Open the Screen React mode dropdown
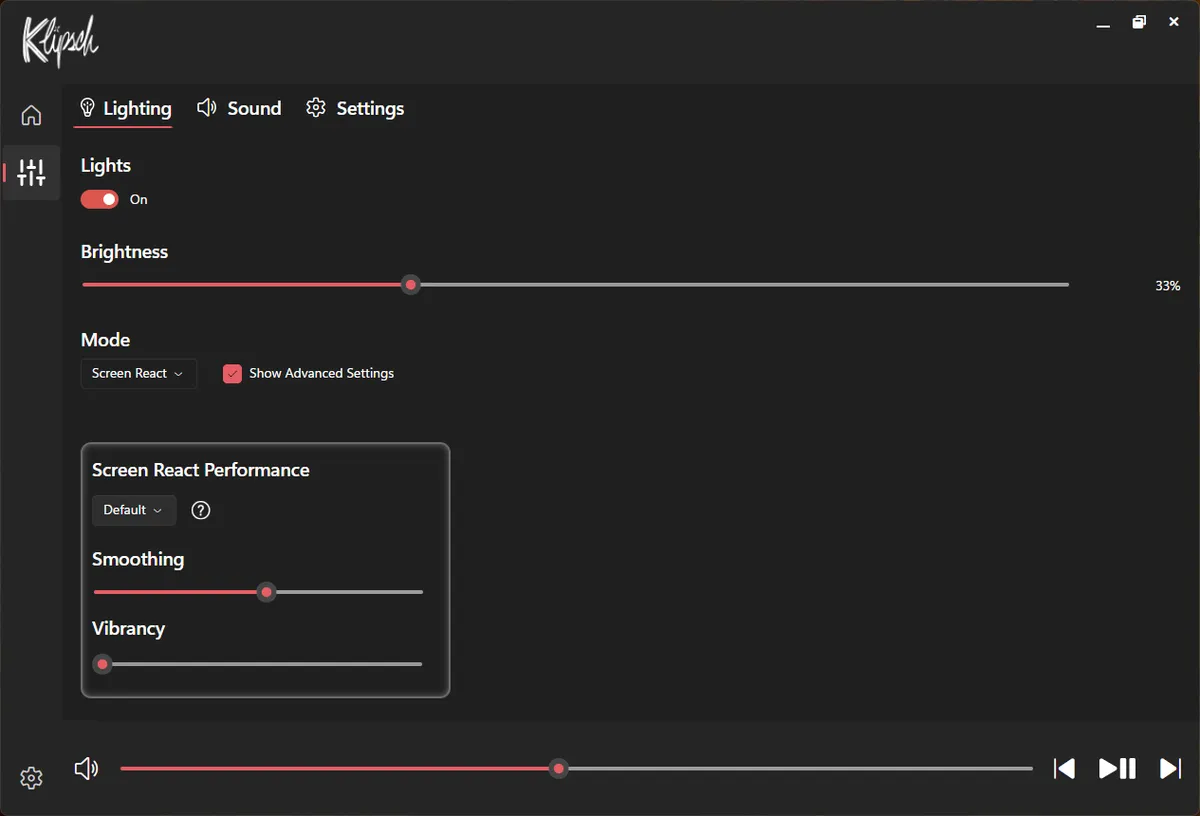Screen dimensions: 1200x816 click(139, 373)
